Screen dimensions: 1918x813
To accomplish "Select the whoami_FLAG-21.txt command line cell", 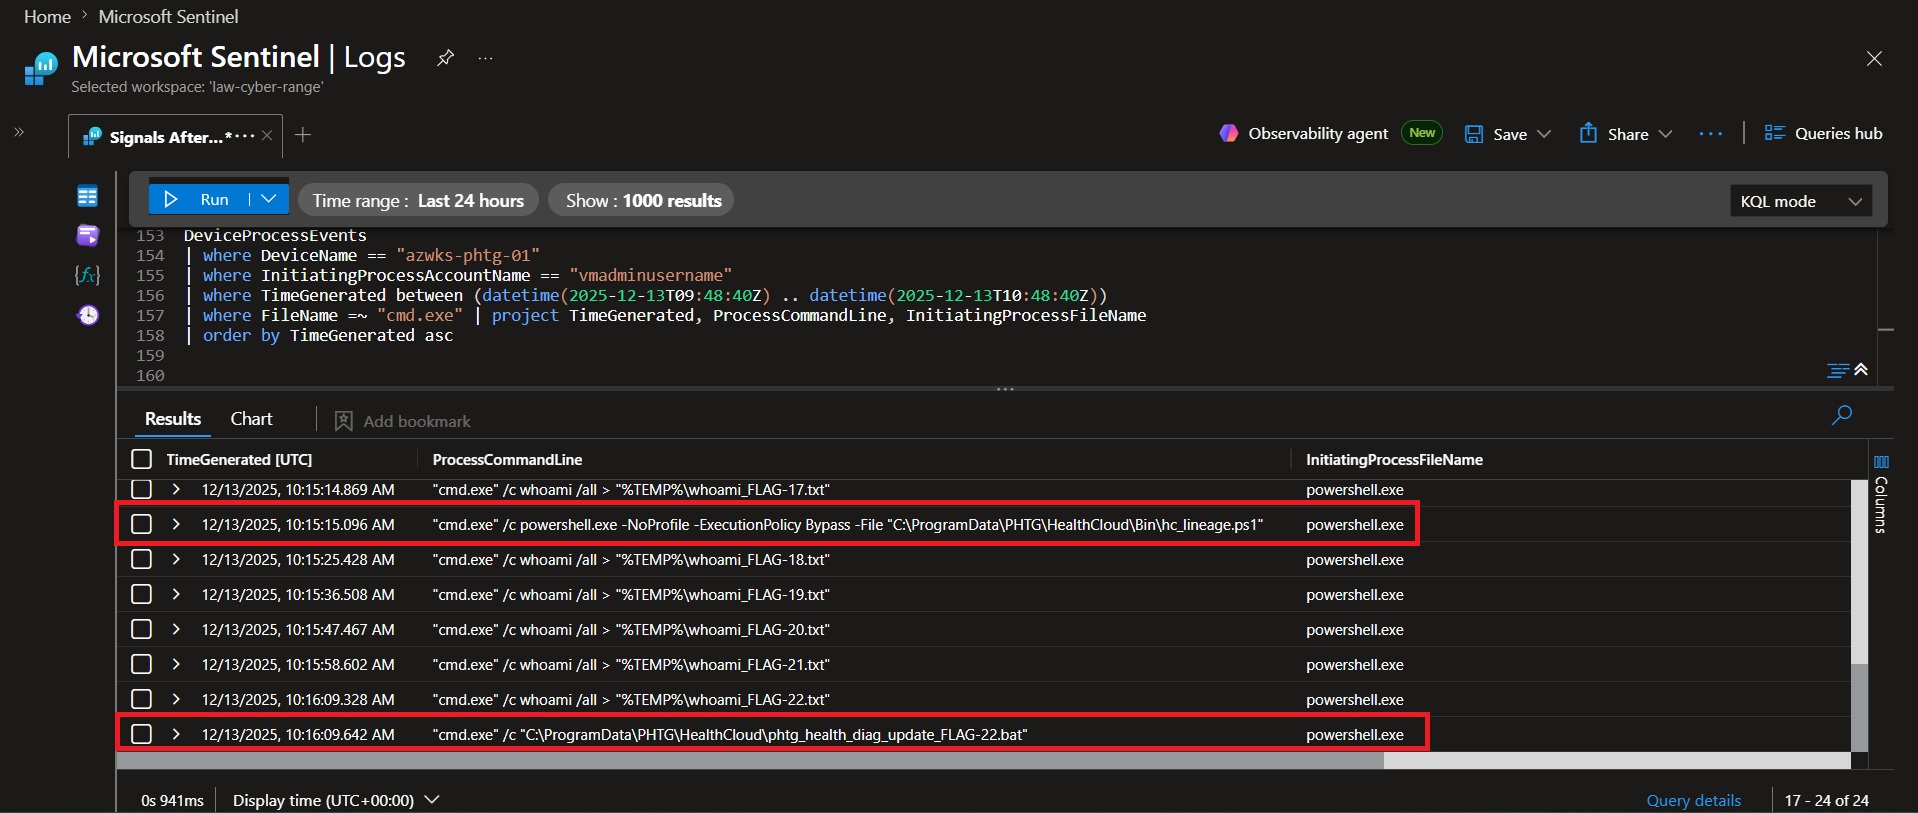I will [x=631, y=664].
